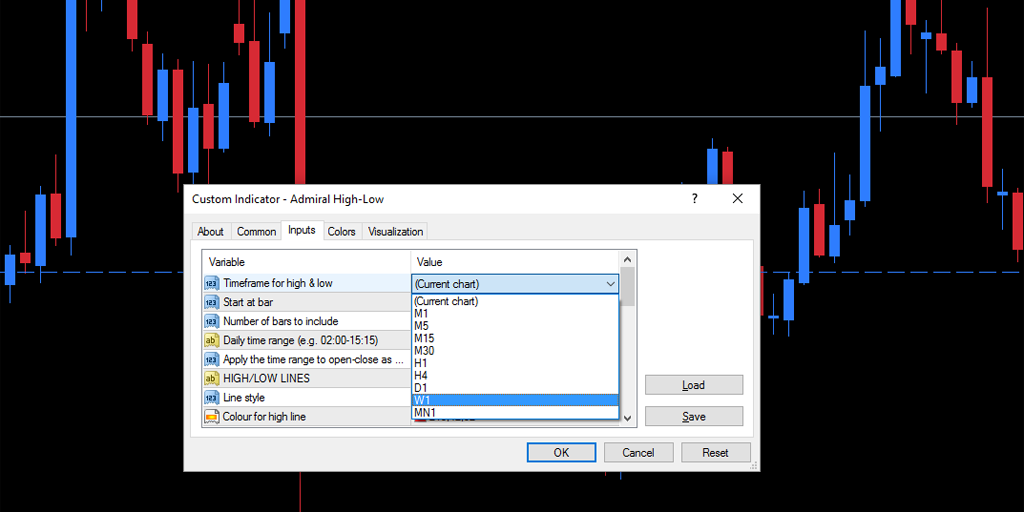The image size is (1024, 512).
Task: Select 'Apply the time range to open-close' row
Action: click(x=306, y=359)
